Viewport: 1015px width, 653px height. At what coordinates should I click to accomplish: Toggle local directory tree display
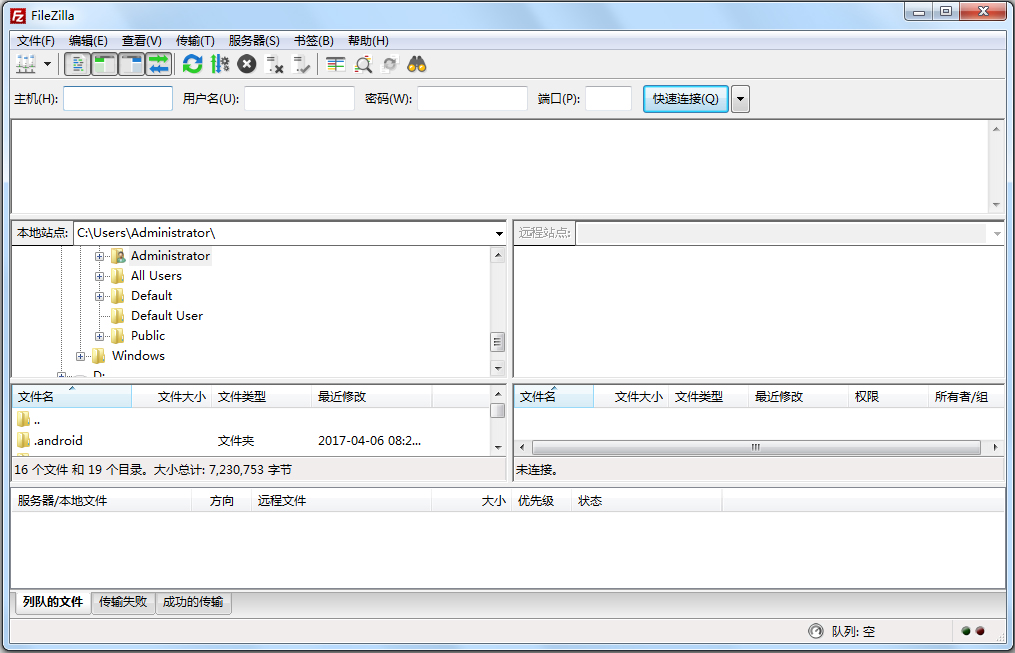[x=104, y=64]
